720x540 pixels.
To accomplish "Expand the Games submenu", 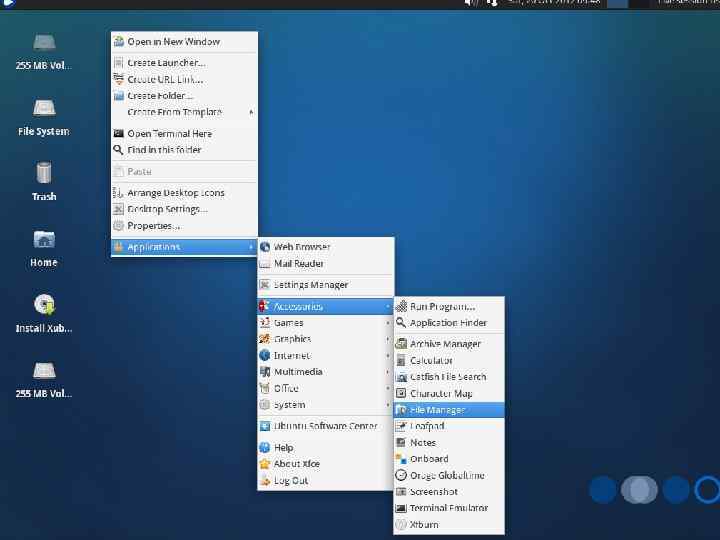I will point(326,323).
